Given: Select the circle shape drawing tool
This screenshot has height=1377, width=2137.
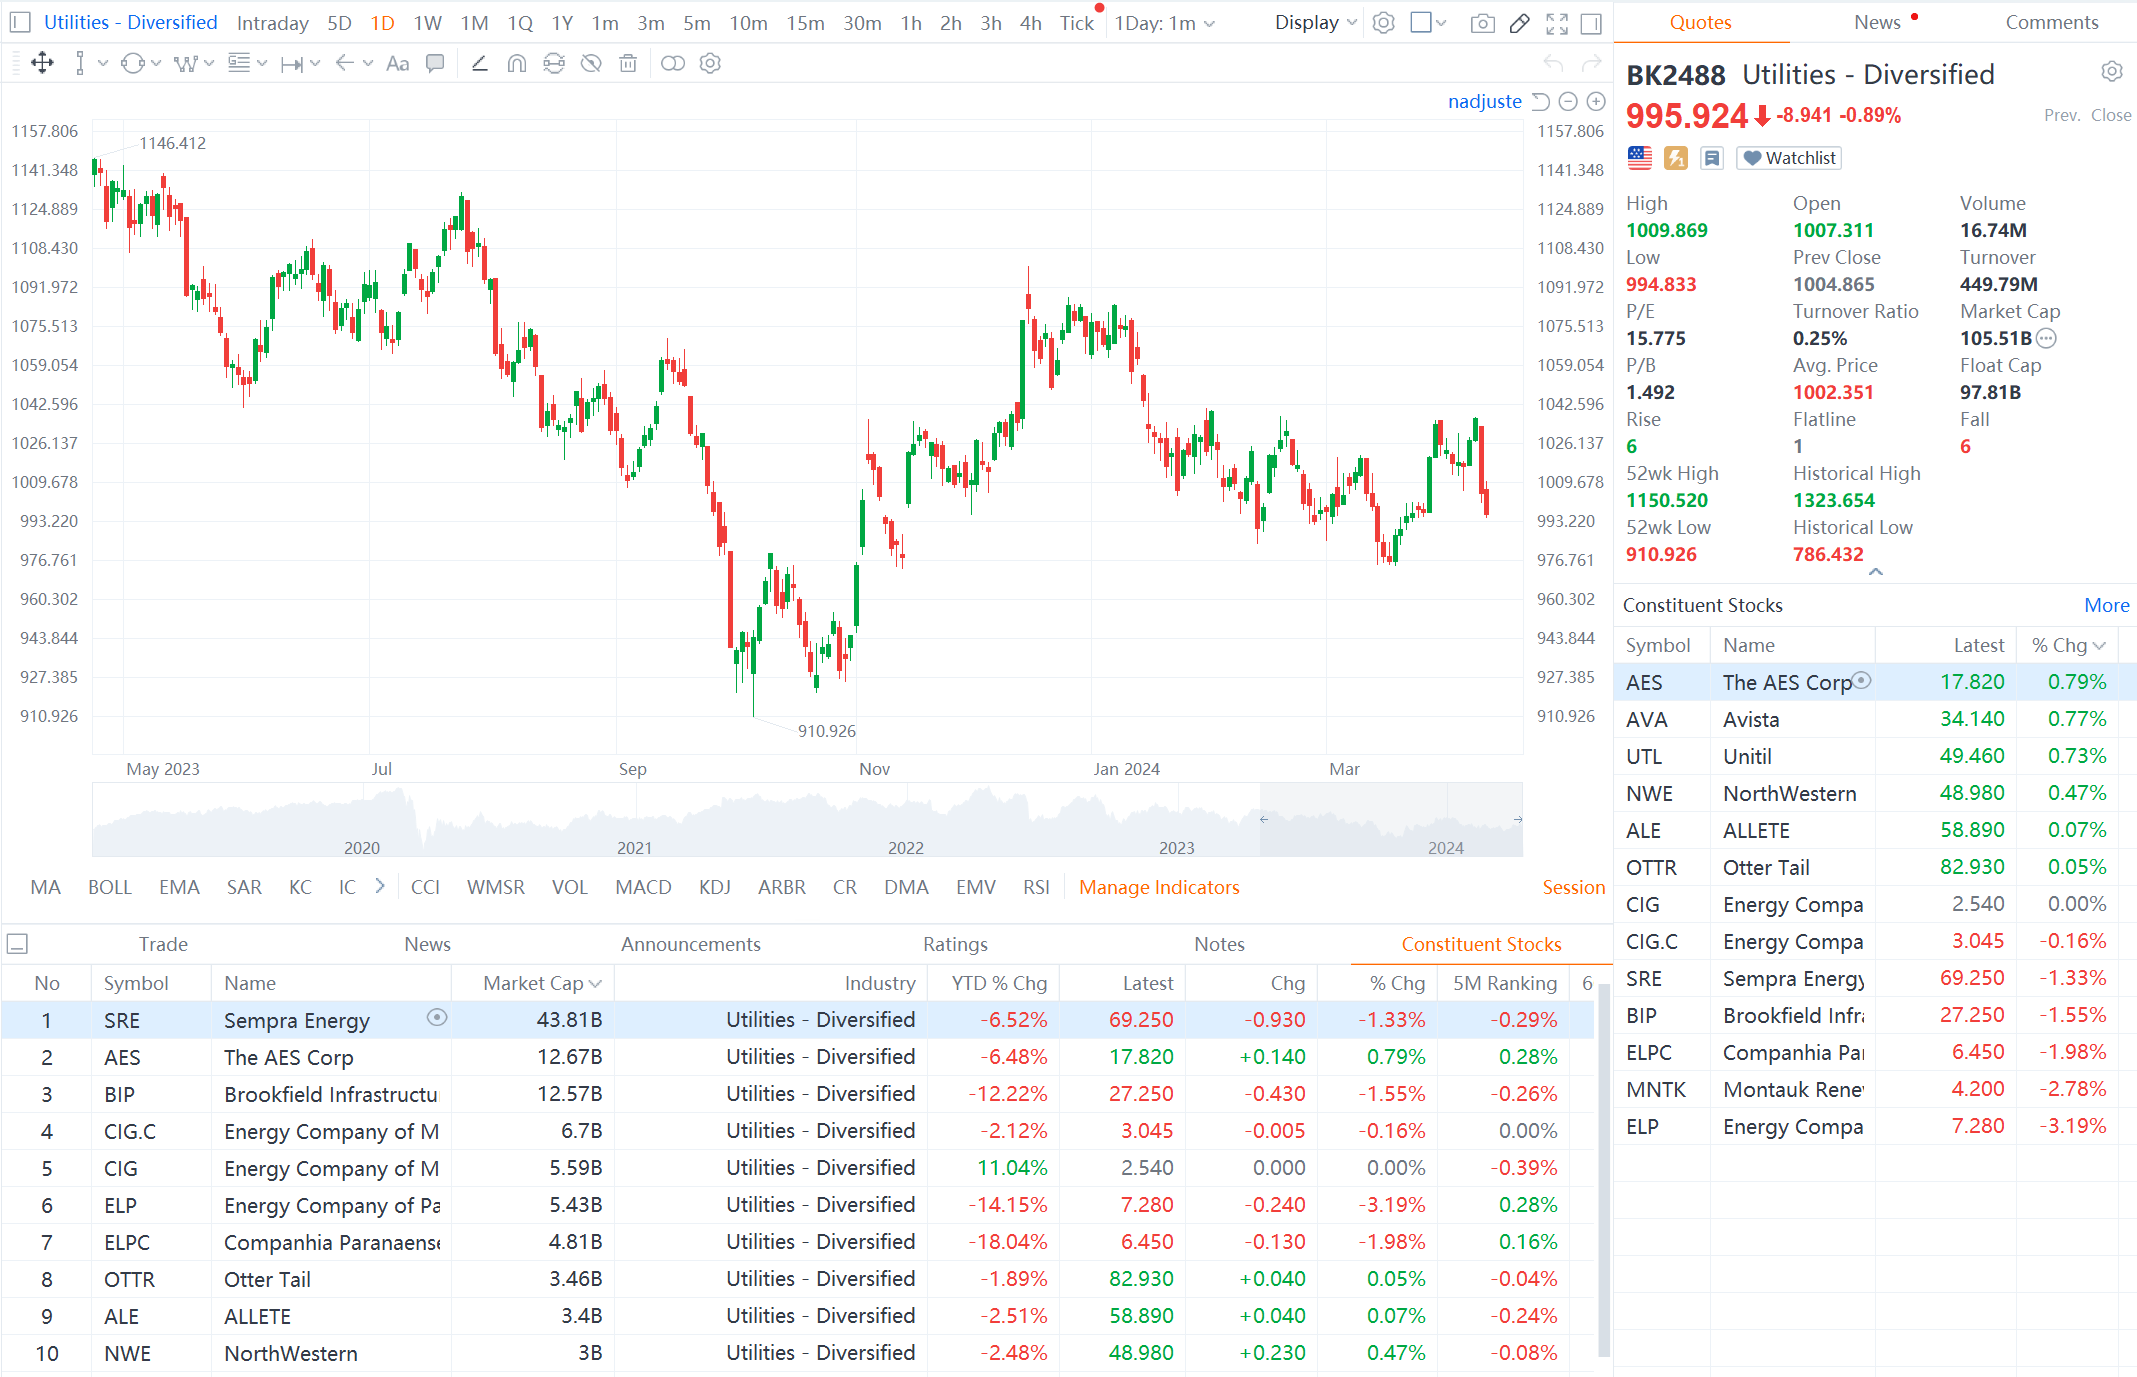Looking at the screenshot, I should pos(132,64).
